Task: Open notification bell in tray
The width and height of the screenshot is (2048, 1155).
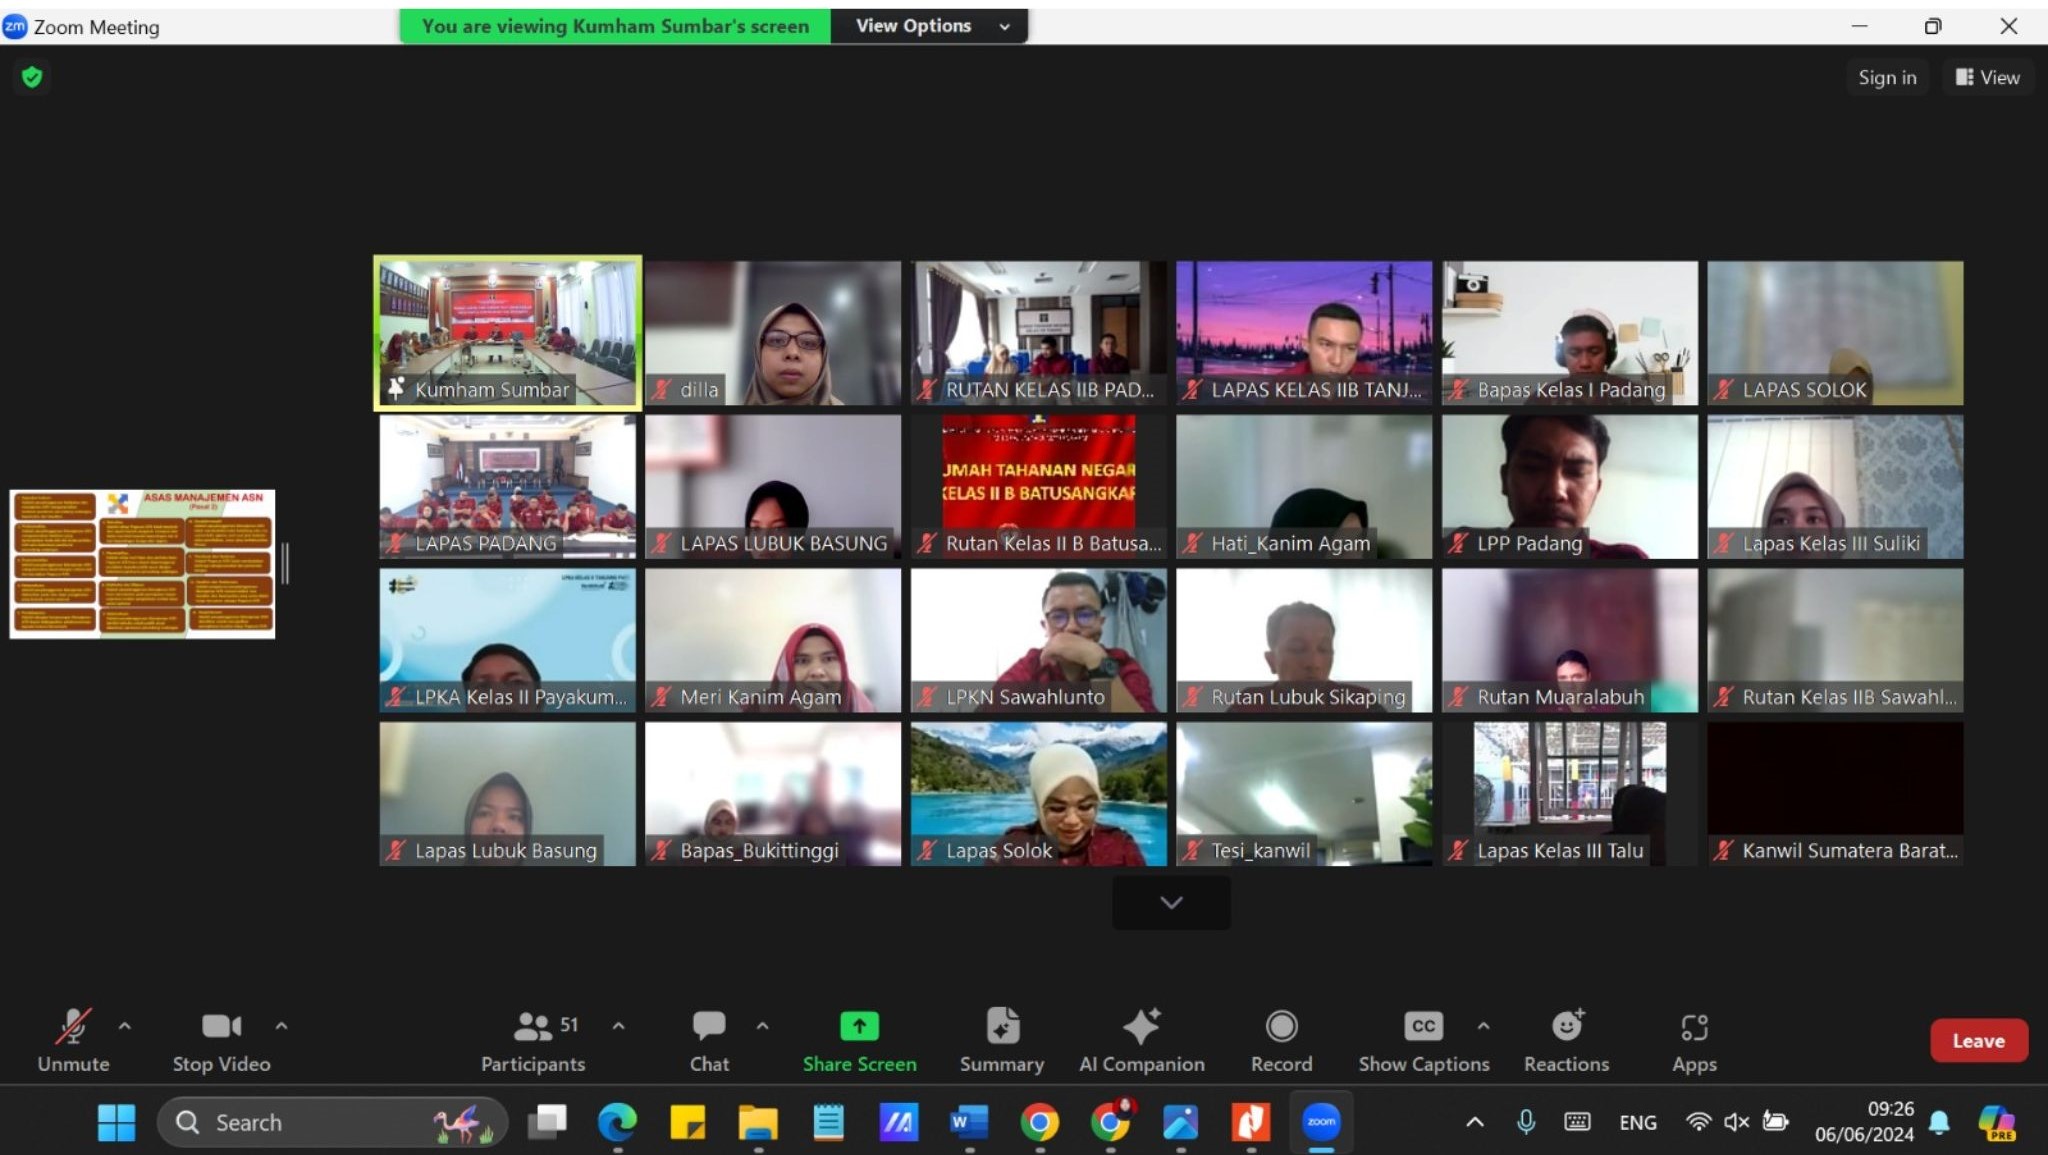Action: (x=1939, y=1122)
